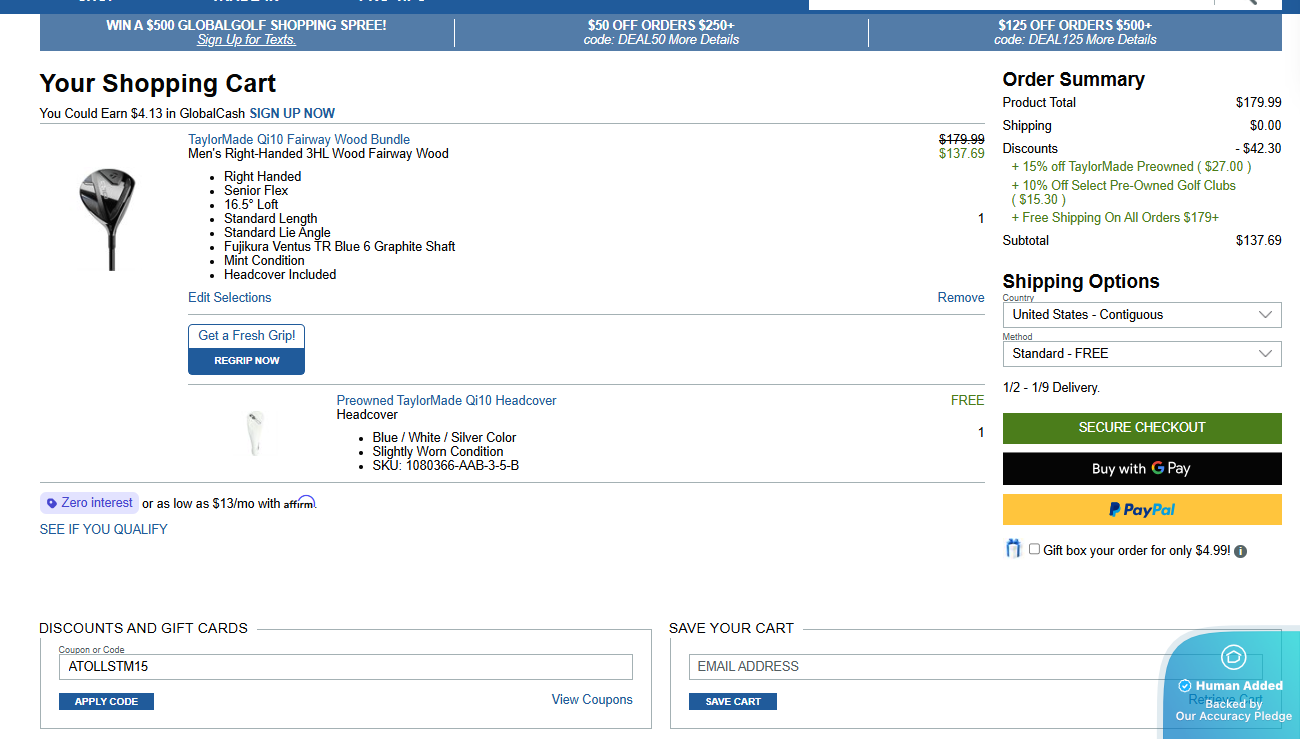Pay with the PayPal button
Image resolution: width=1300 pixels, height=739 pixels.
(x=1141, y=509)
